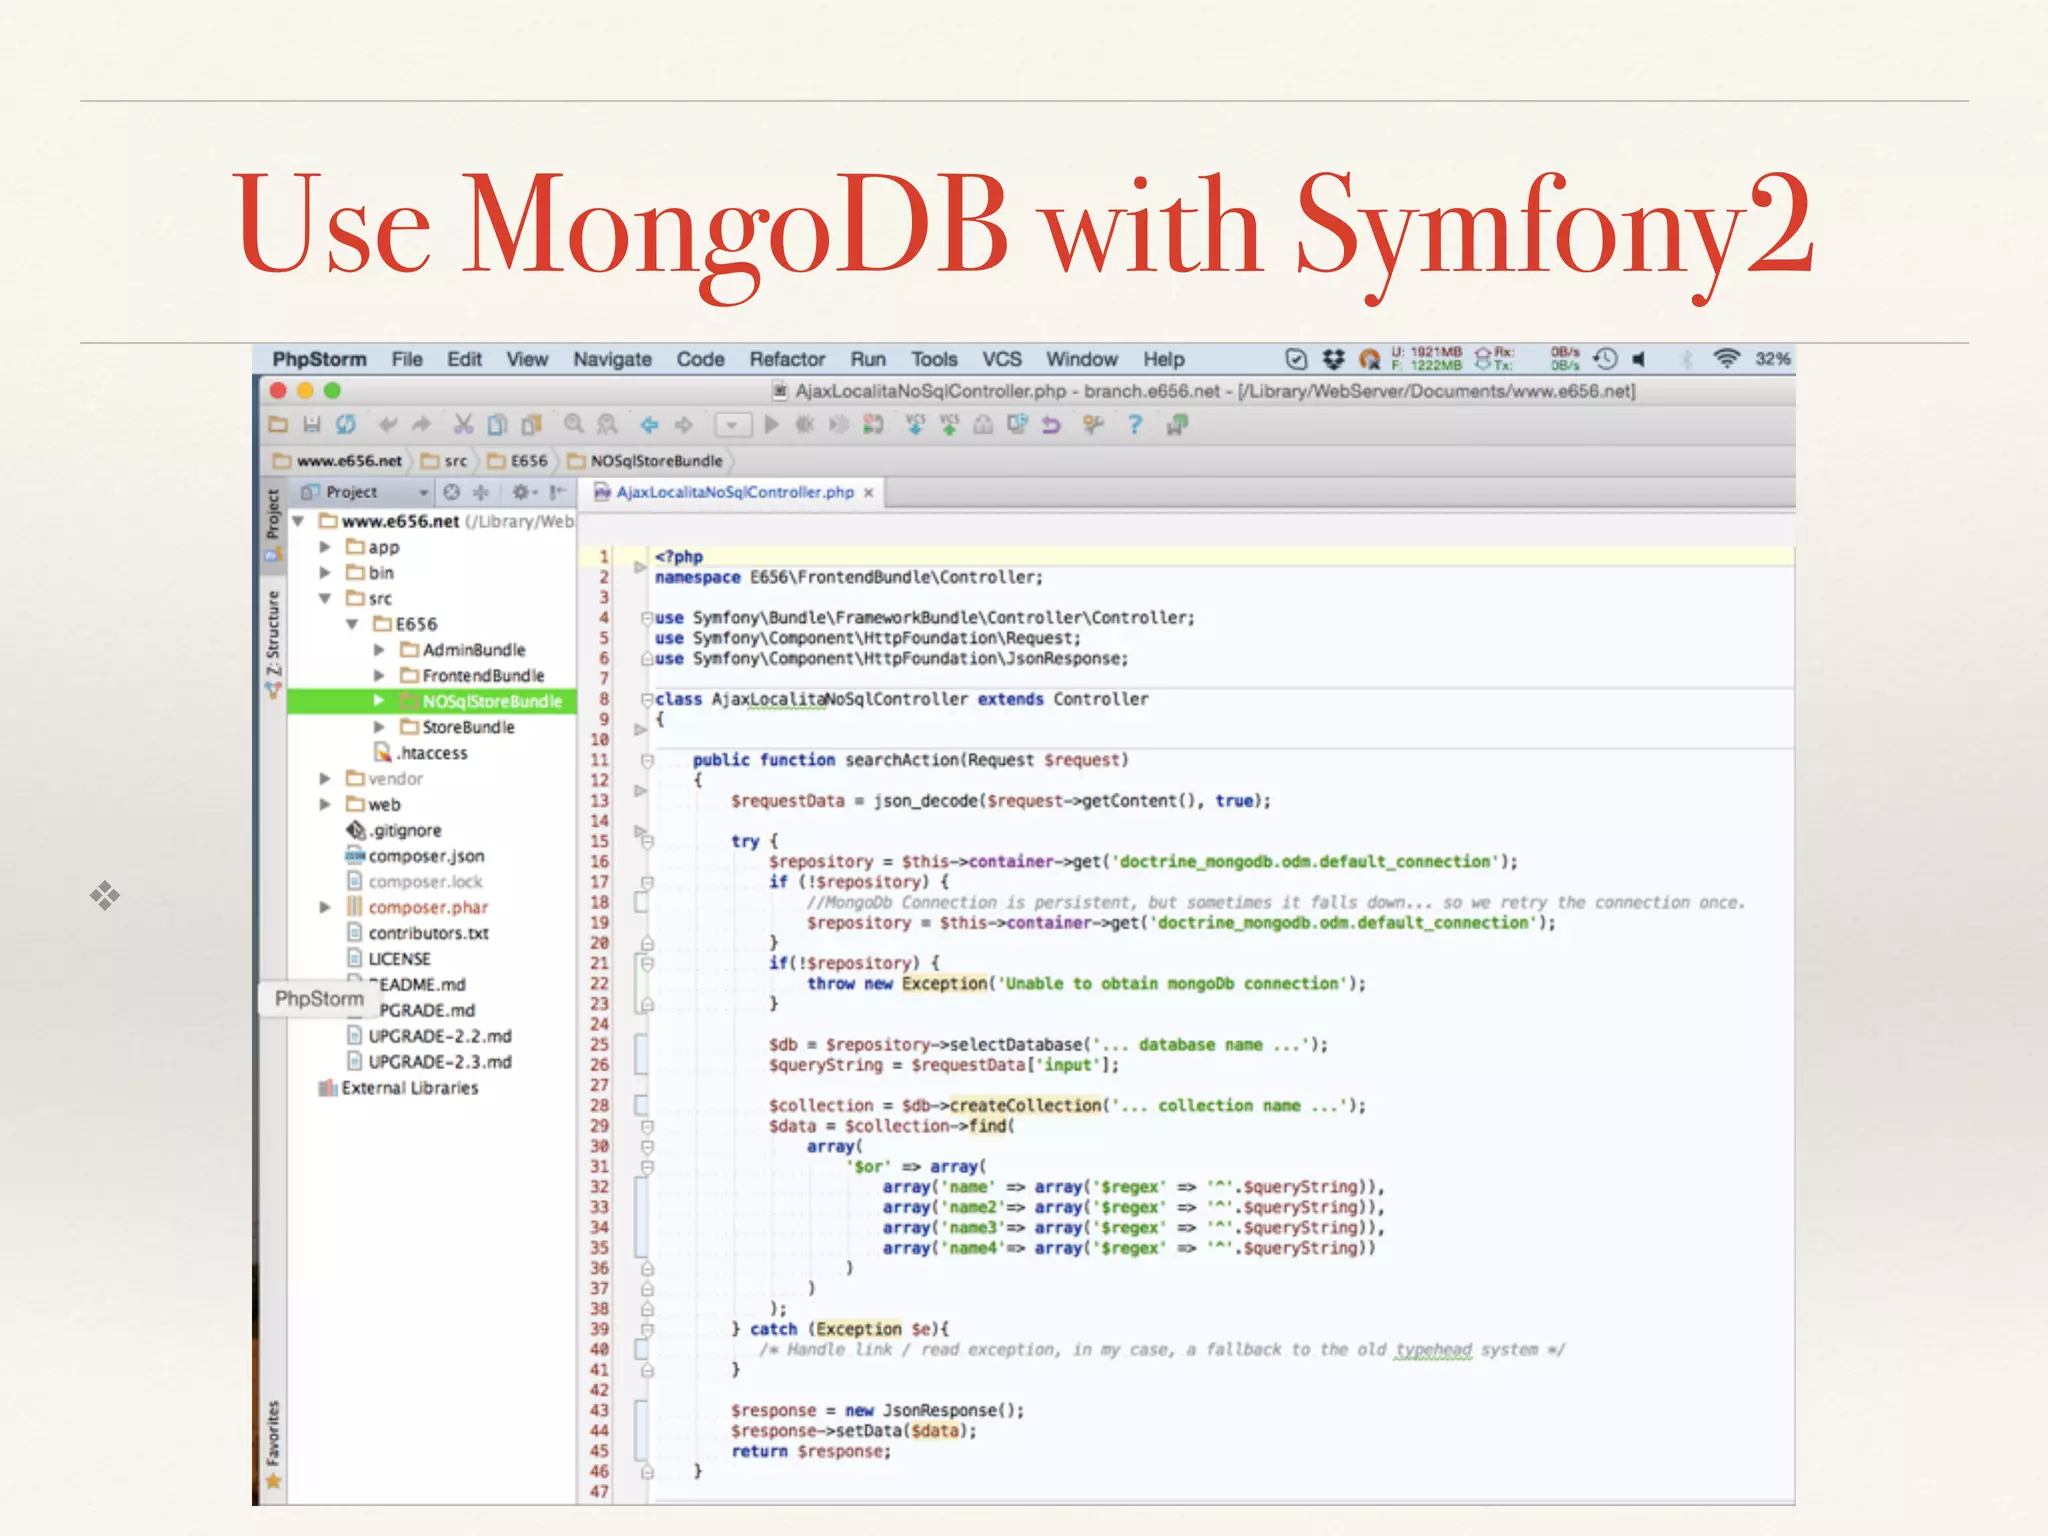Click the blue Back navigation arrow
This screenshot has height=1536, width=2048.
pyautogui.click(x=649, y=425)
